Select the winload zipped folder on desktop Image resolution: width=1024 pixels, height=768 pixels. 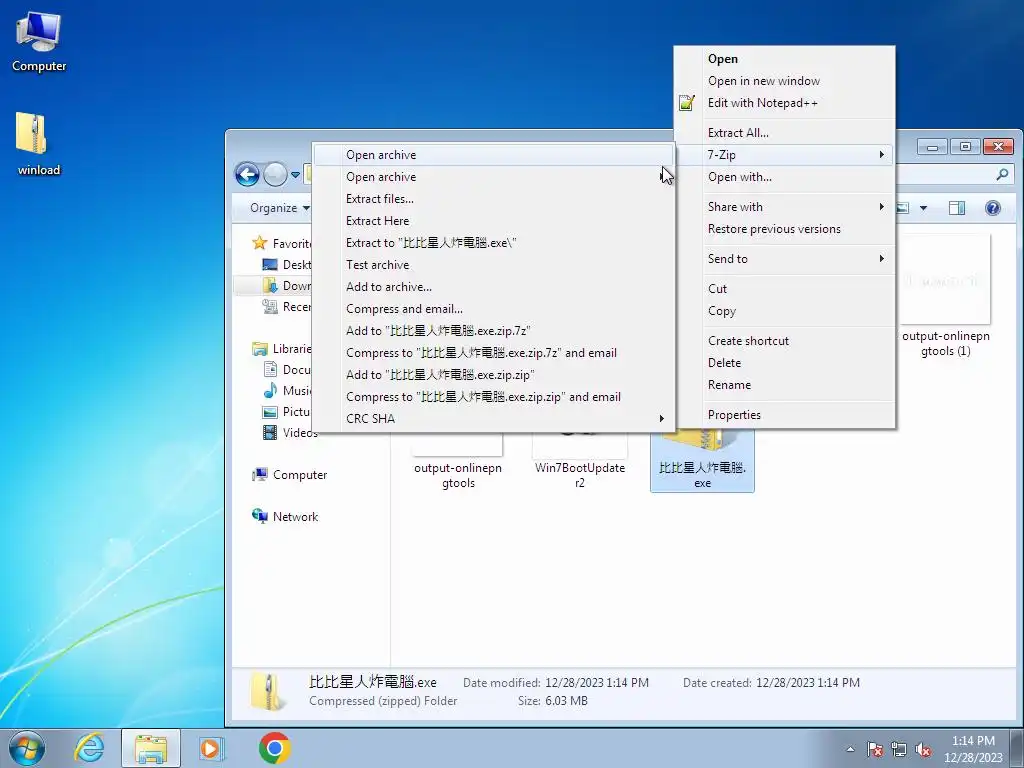click(38, 144)
